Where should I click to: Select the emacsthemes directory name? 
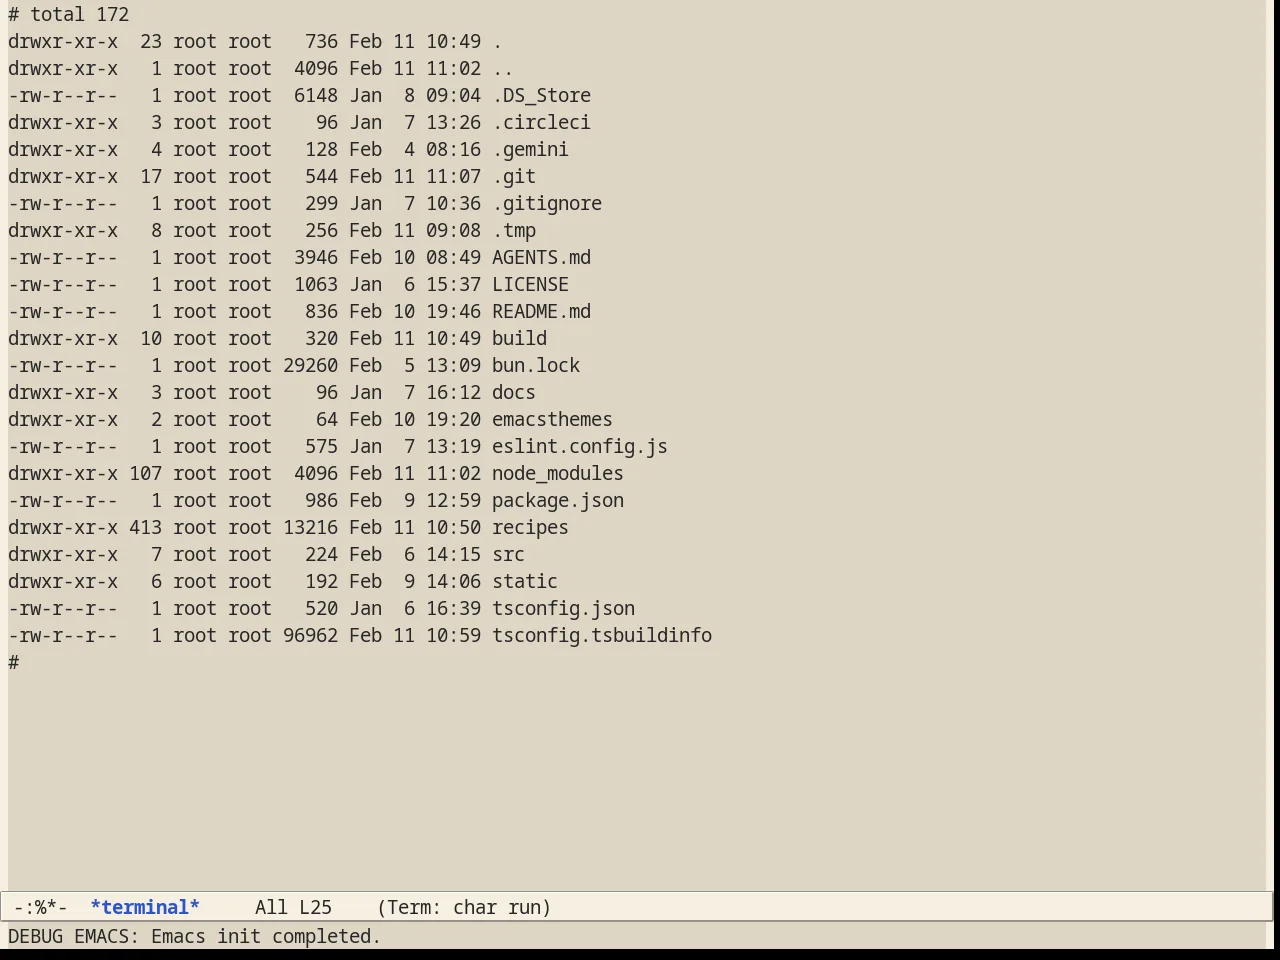coord(552,419)
